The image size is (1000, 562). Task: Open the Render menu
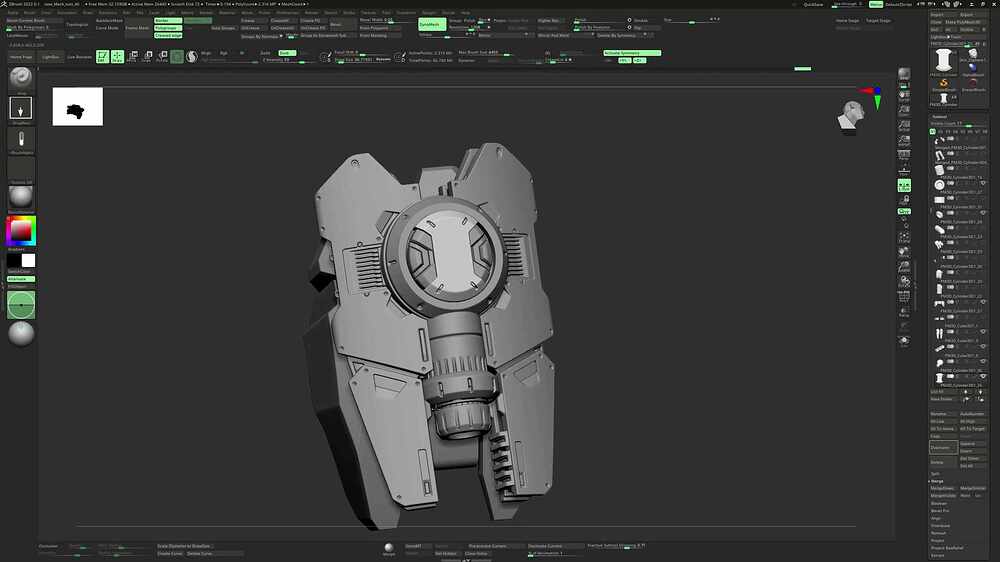pos(311,13)
